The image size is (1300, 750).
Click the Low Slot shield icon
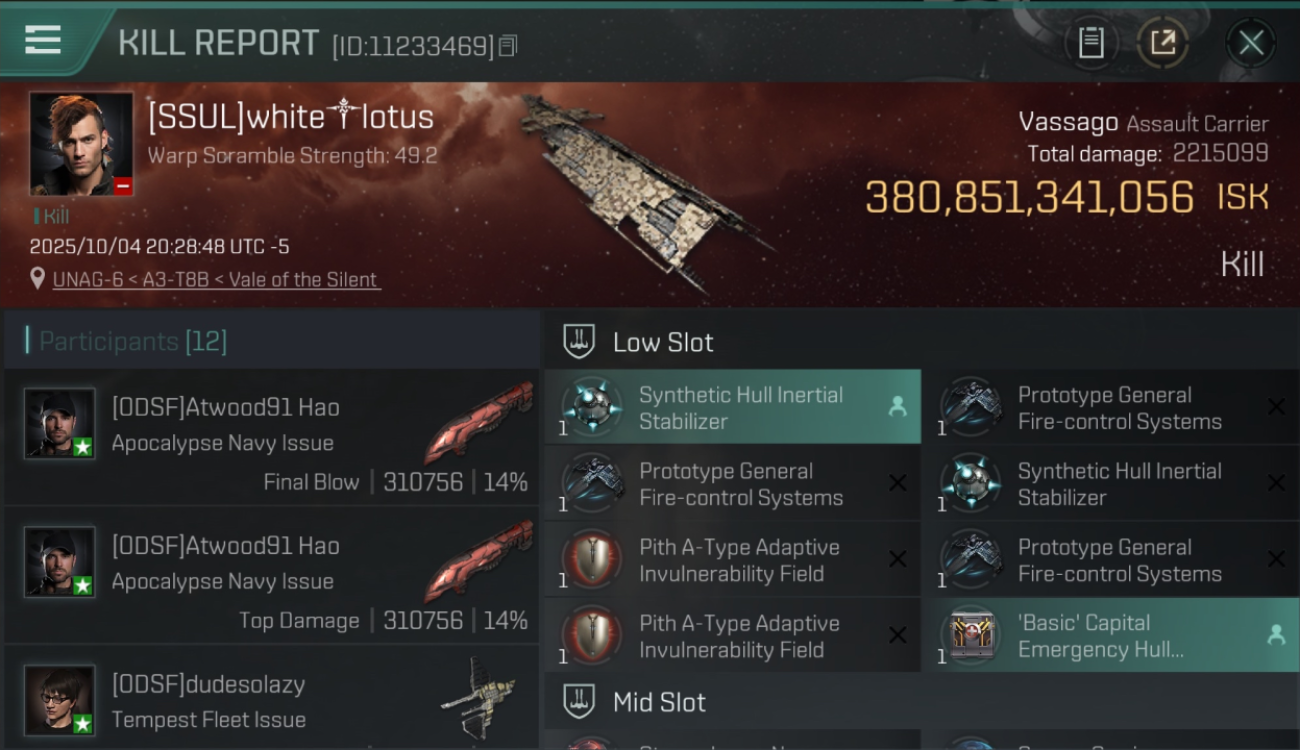click(579, 341)
